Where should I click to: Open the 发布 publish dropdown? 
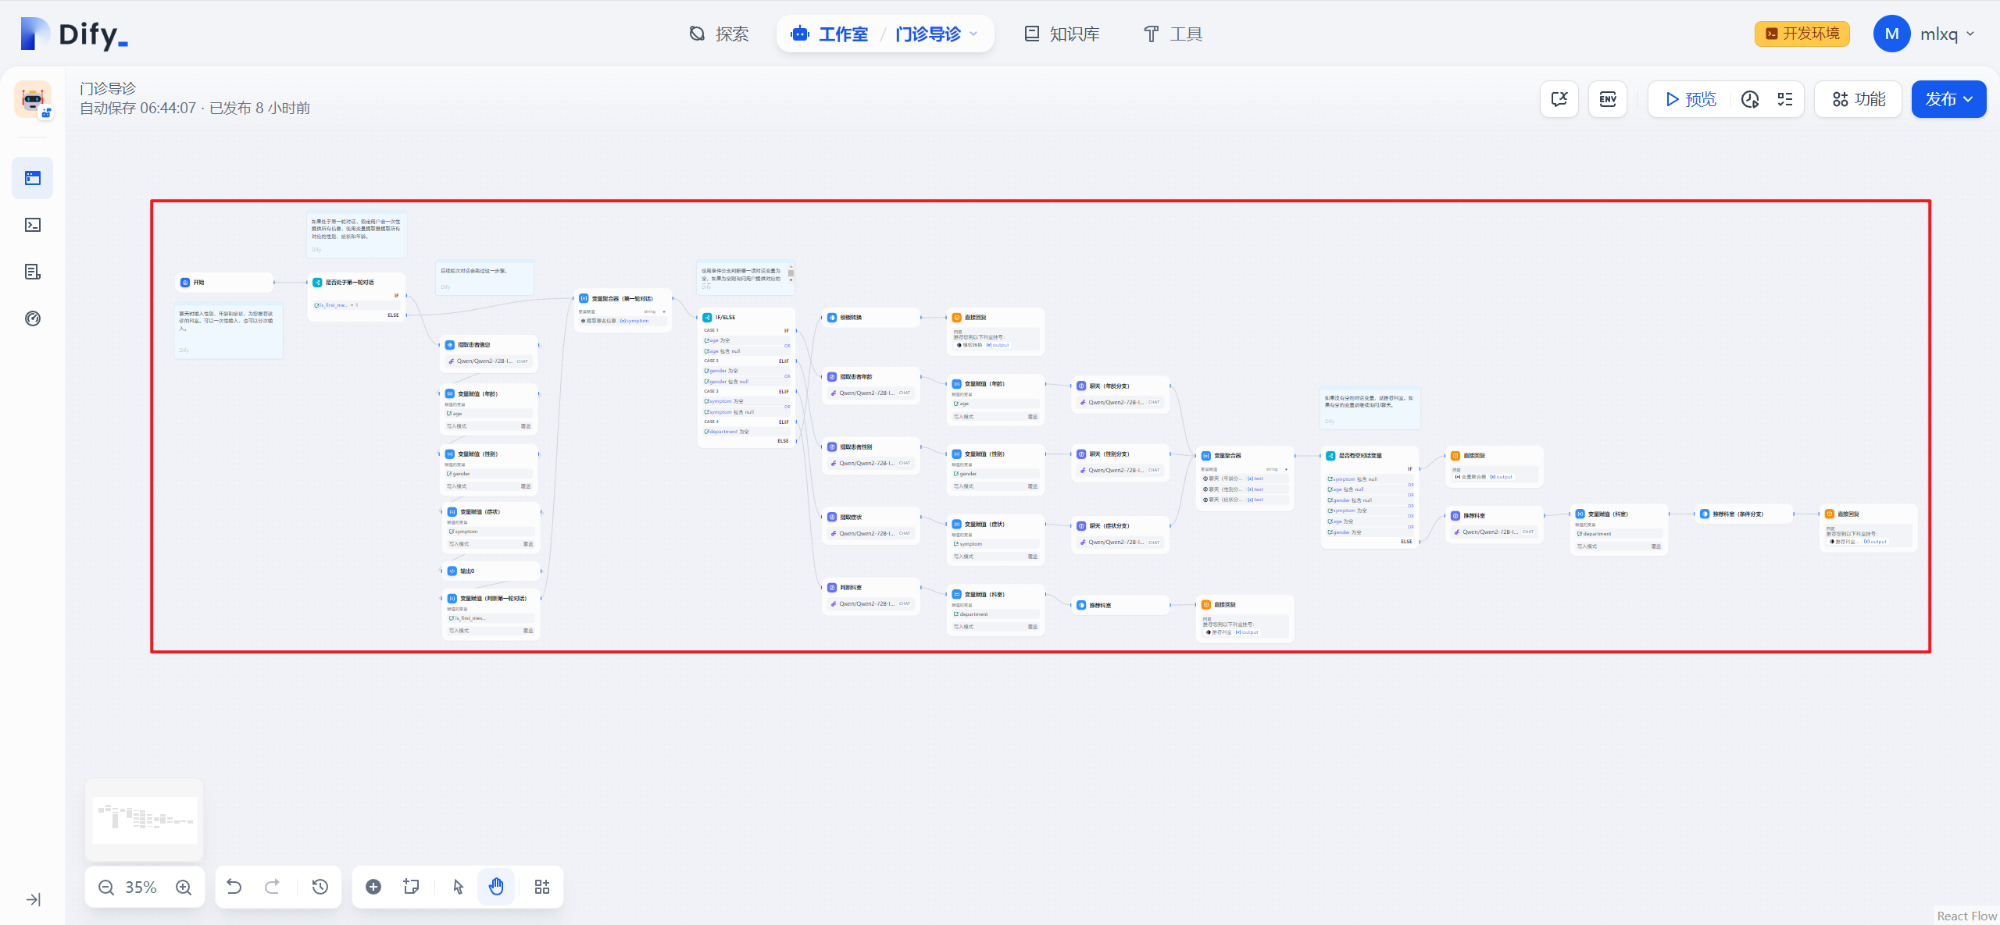coord(1948,99)
